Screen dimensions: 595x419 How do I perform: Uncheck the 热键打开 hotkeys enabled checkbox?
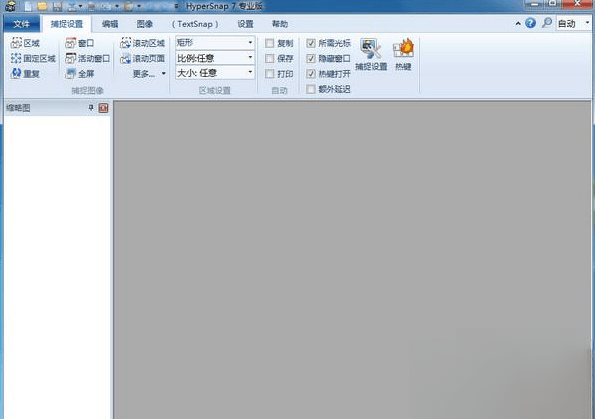pos(311,74)
